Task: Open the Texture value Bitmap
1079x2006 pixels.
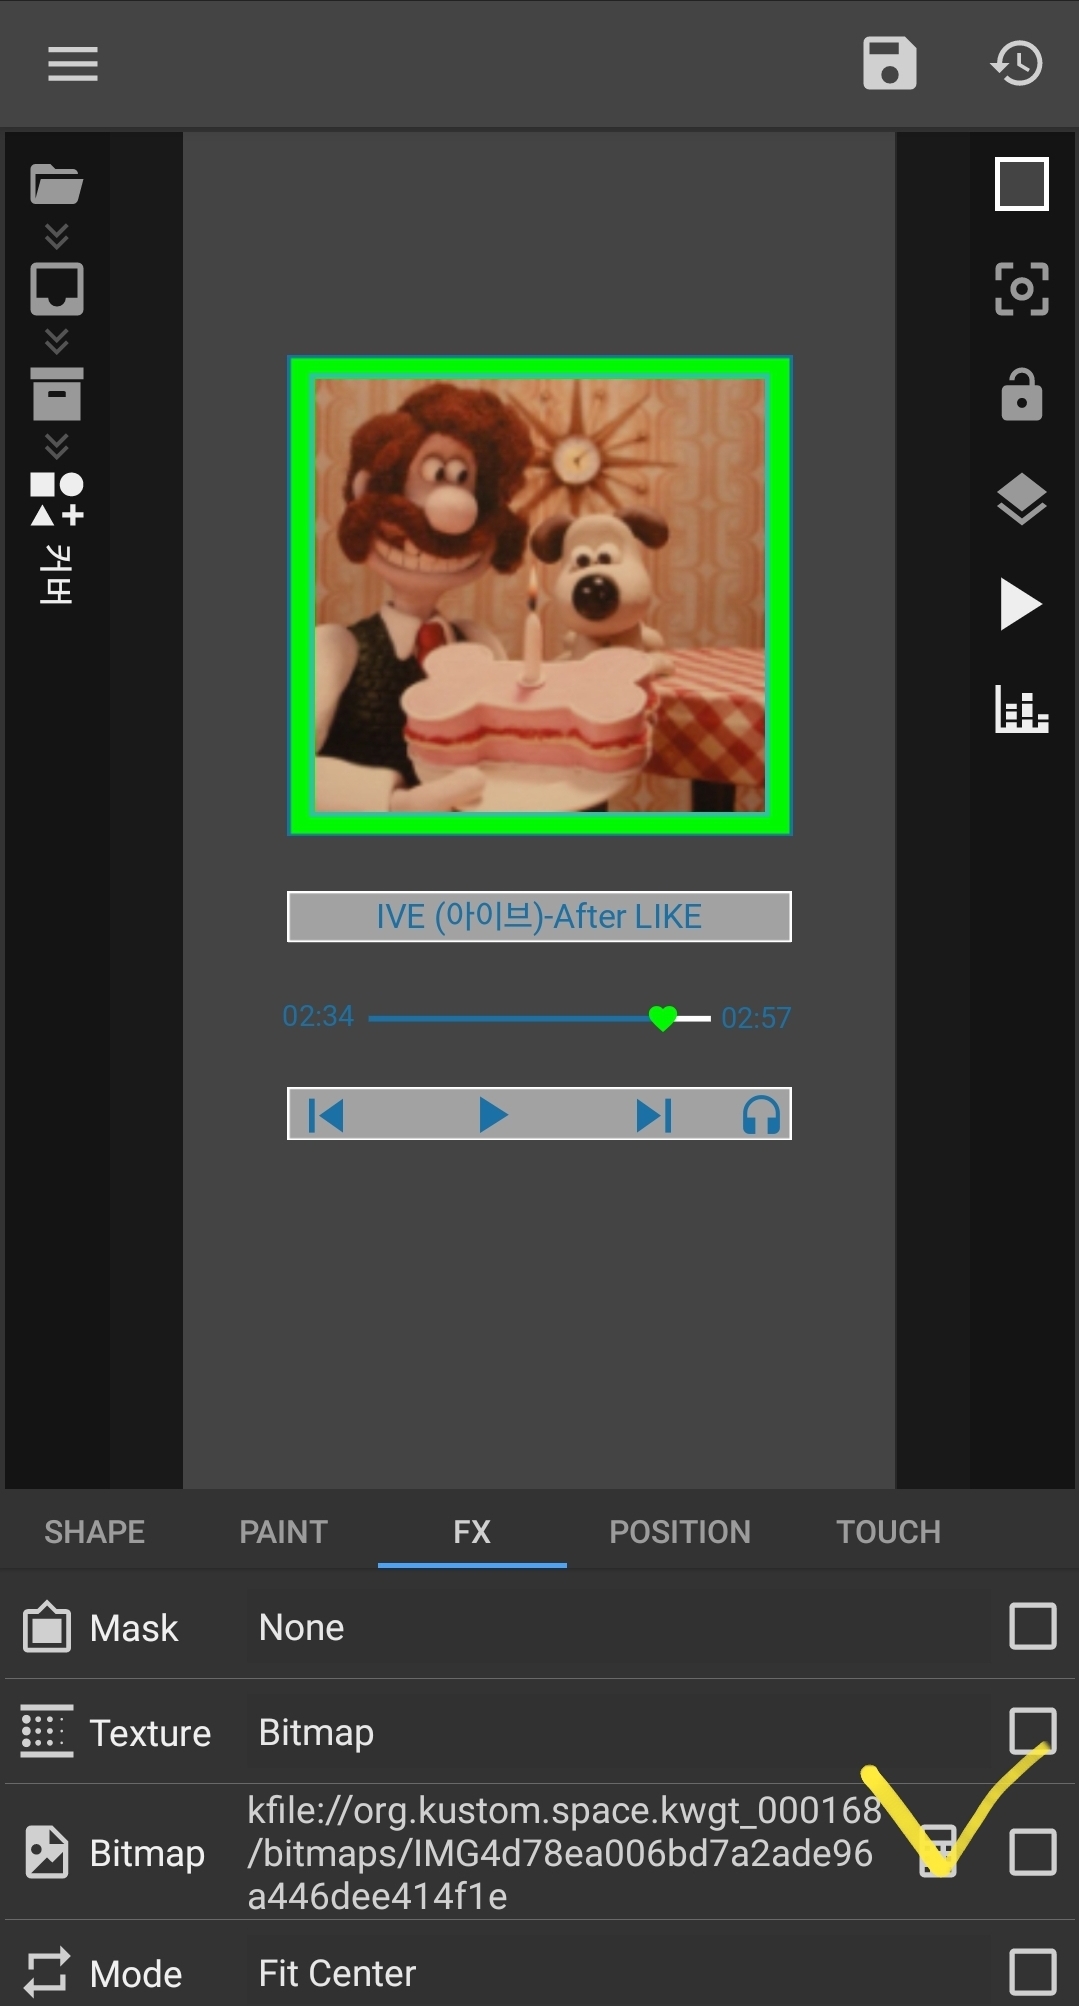Action: point(618,1732)
